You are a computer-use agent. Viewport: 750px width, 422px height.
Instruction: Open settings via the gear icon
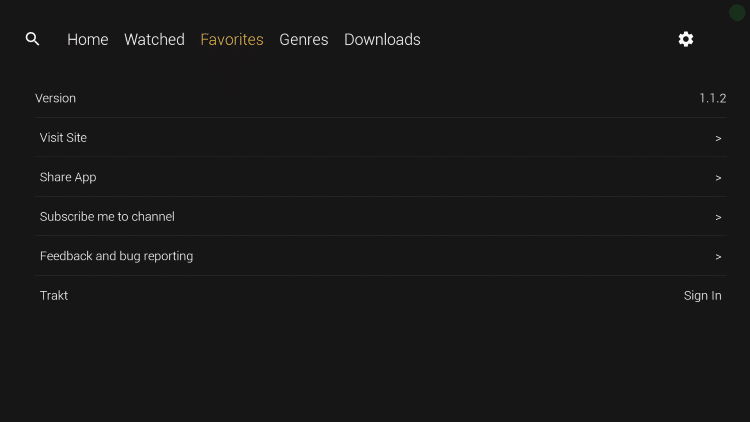685,39
